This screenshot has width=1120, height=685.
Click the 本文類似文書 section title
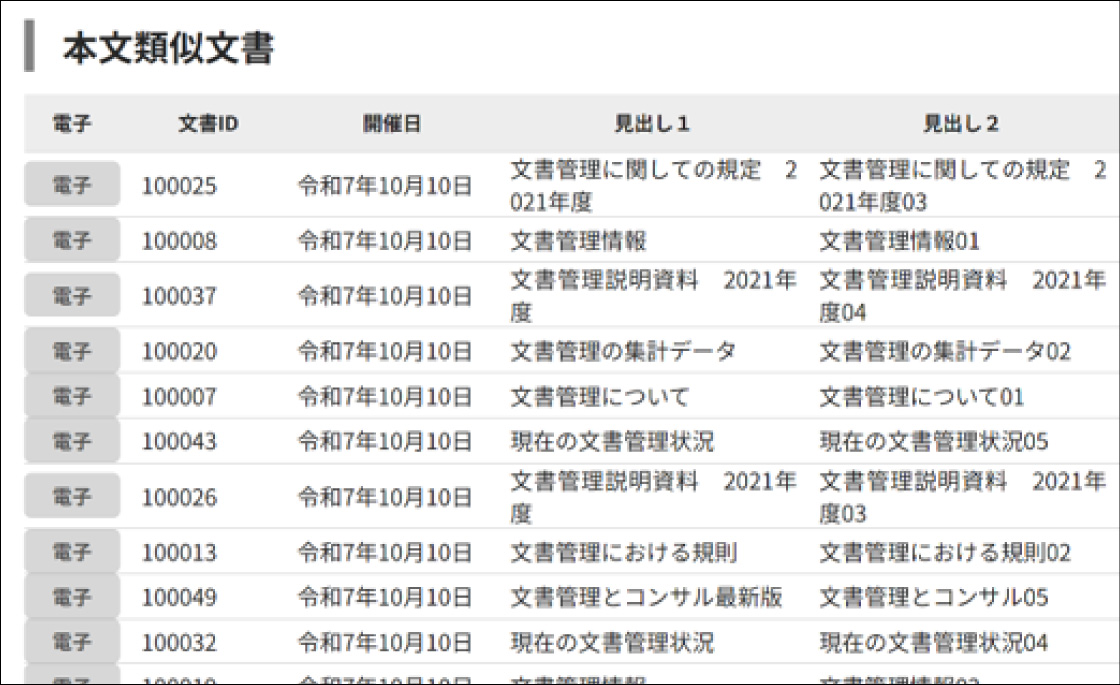[169, 48]
